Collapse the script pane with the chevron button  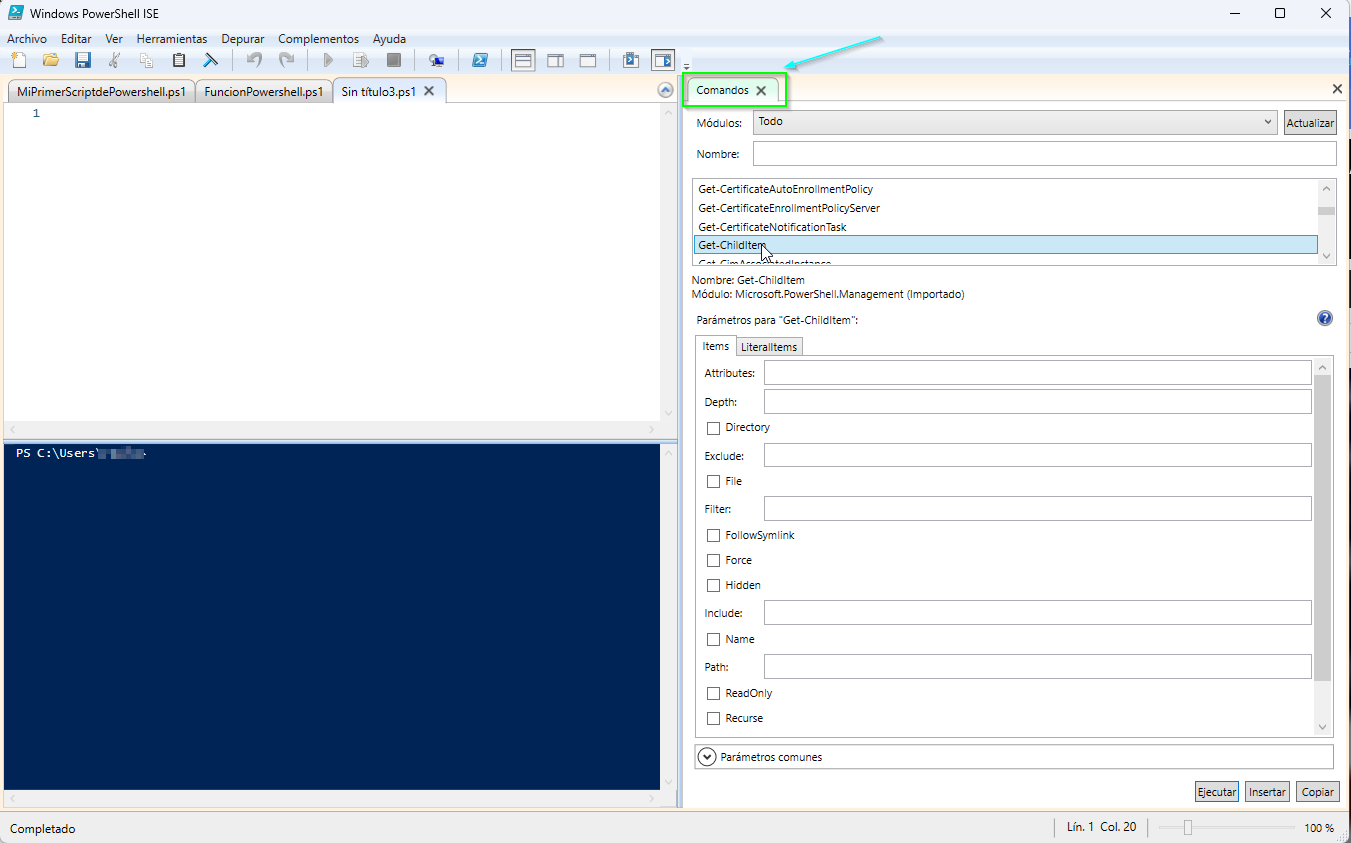[x=666, y=90]
